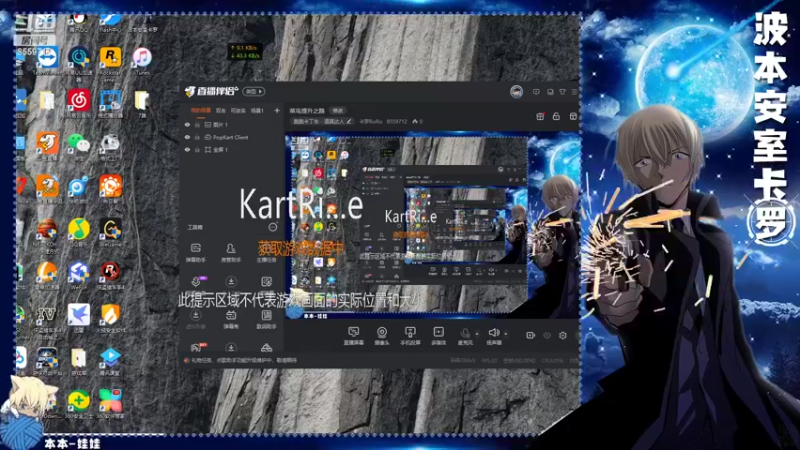Lock the 全屏 1 source layer

tap(197, 150)
